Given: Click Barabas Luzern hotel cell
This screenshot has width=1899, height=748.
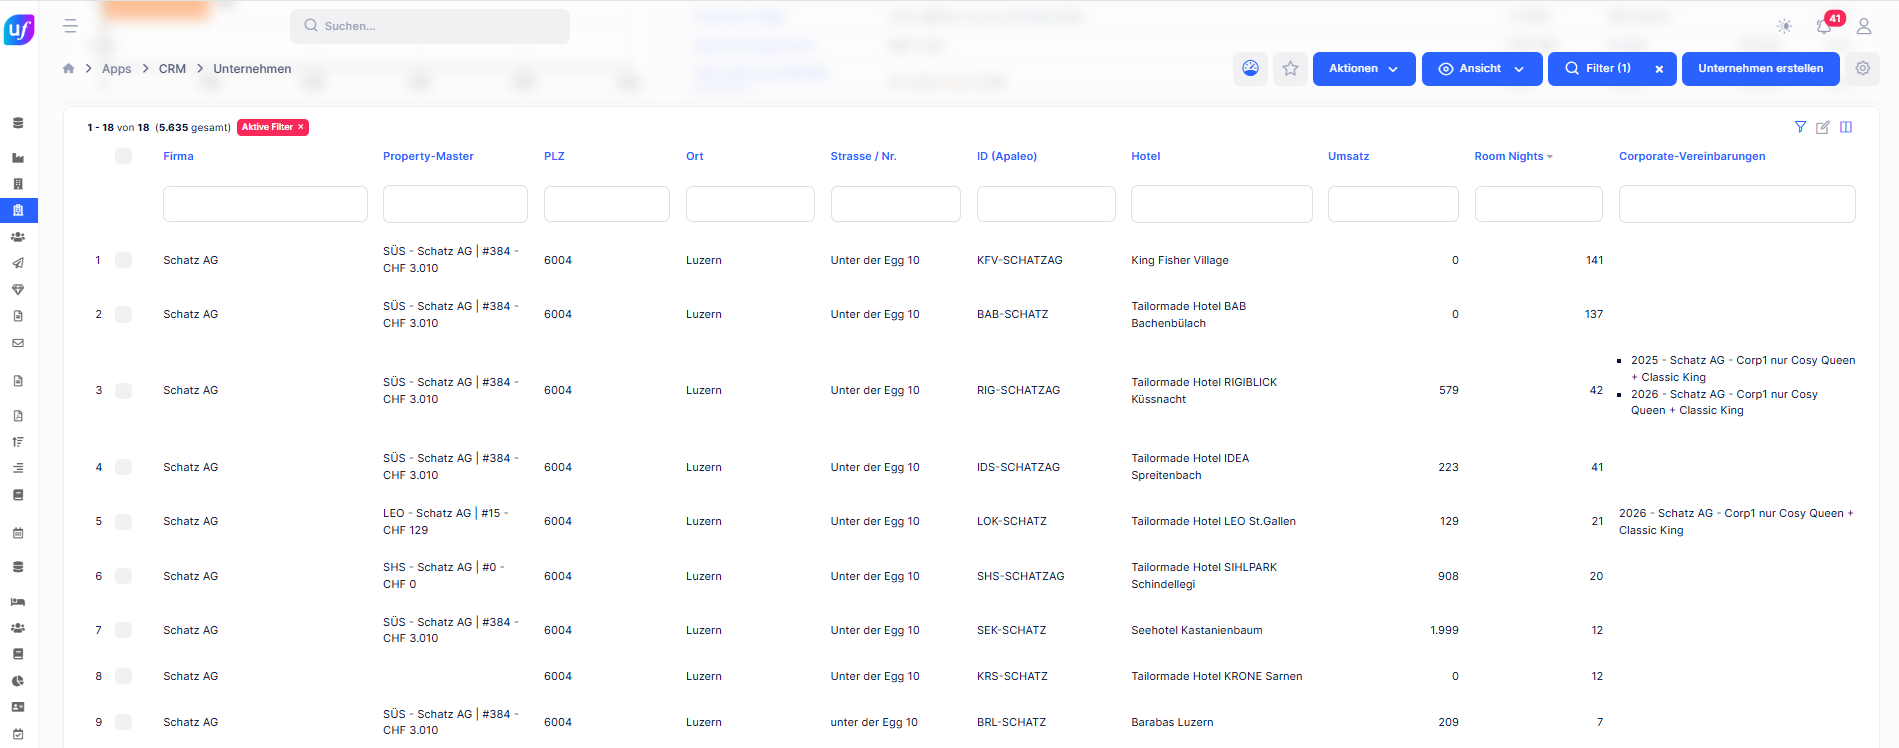Looking at the screenshot, I should coord(1172,722).
